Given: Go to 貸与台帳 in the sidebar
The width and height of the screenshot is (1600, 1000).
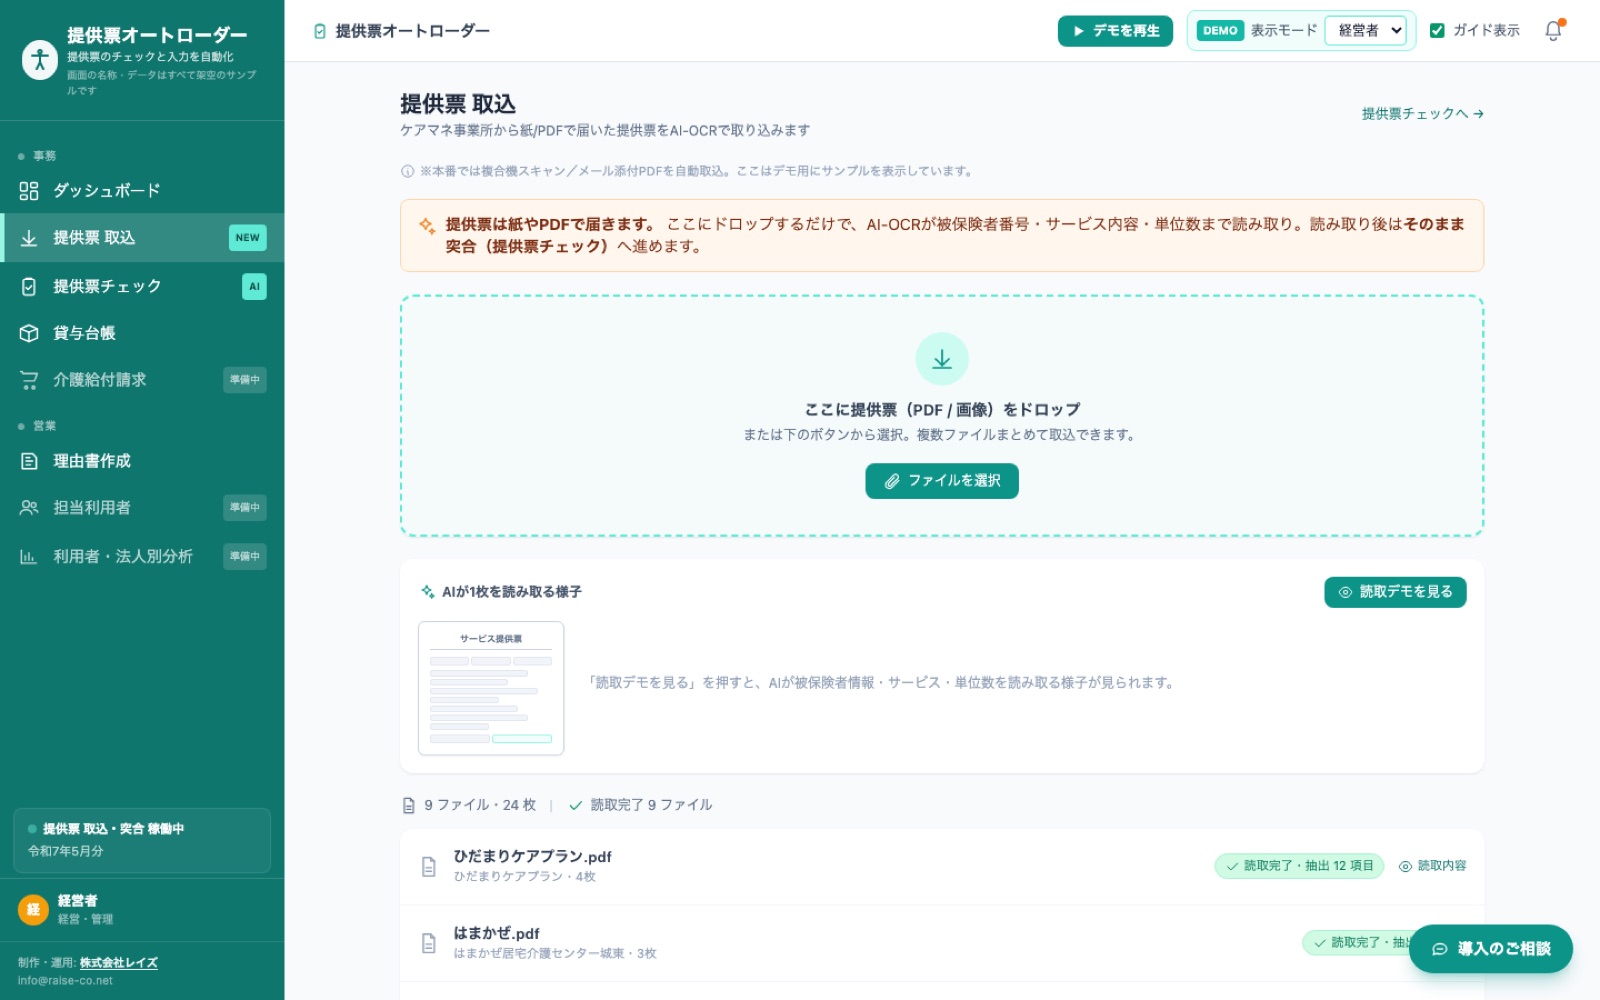Looking at the screenshot, I should 142,333.
